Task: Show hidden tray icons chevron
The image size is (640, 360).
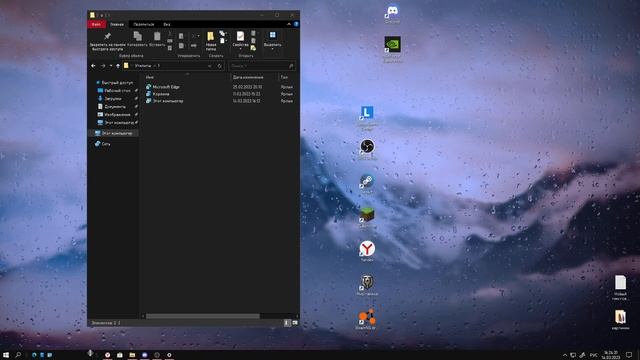Action: click(565, 355)
